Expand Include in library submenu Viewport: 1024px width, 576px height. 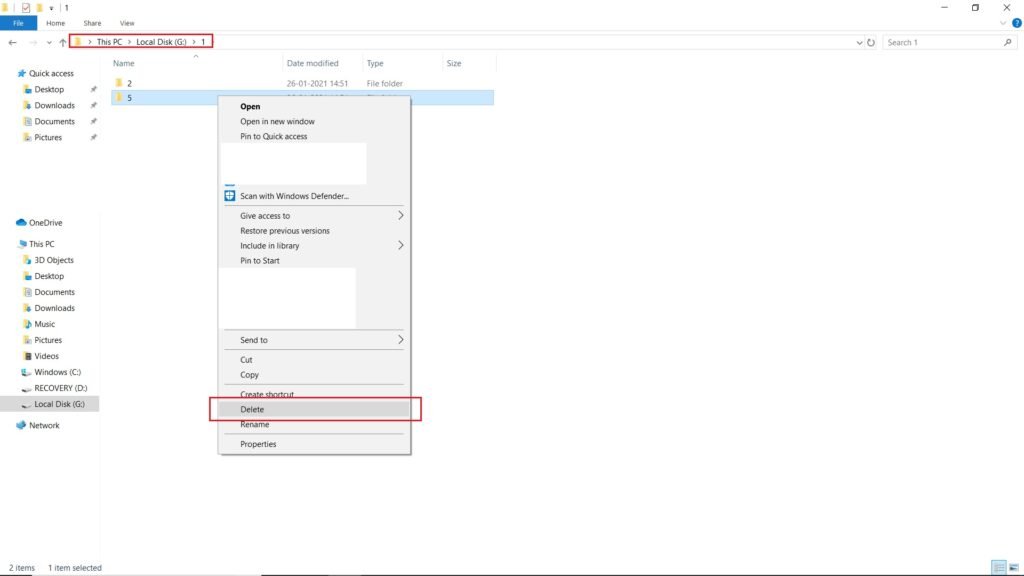tap(313, 246)
